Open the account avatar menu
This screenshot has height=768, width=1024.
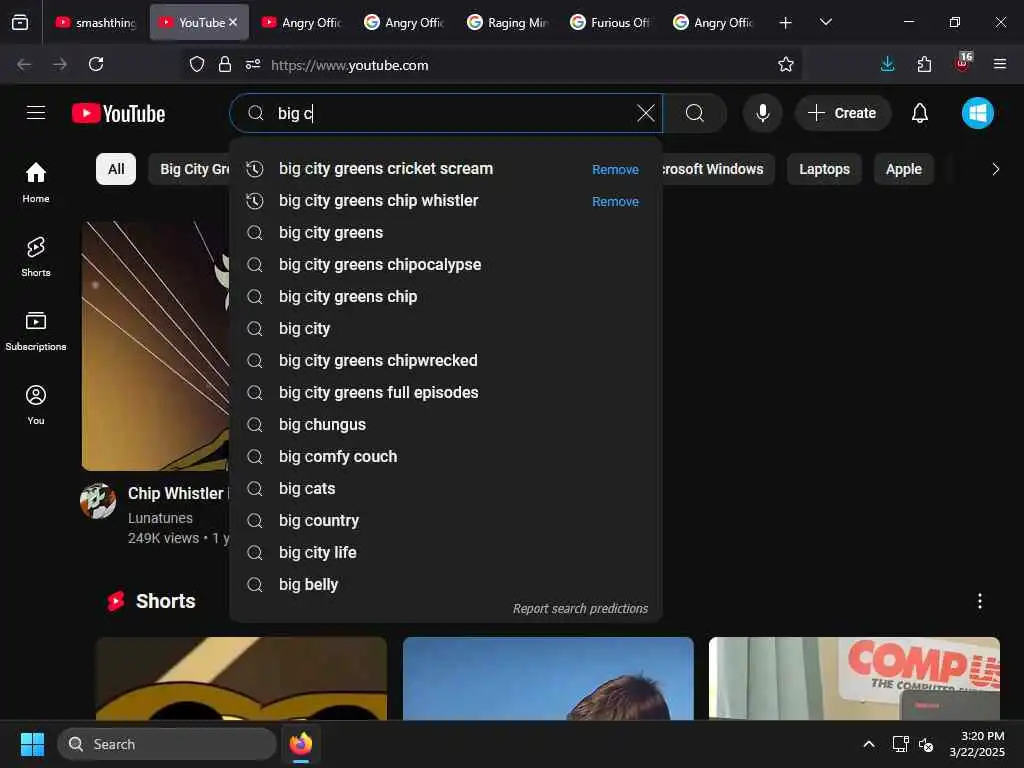coord(978,113)
